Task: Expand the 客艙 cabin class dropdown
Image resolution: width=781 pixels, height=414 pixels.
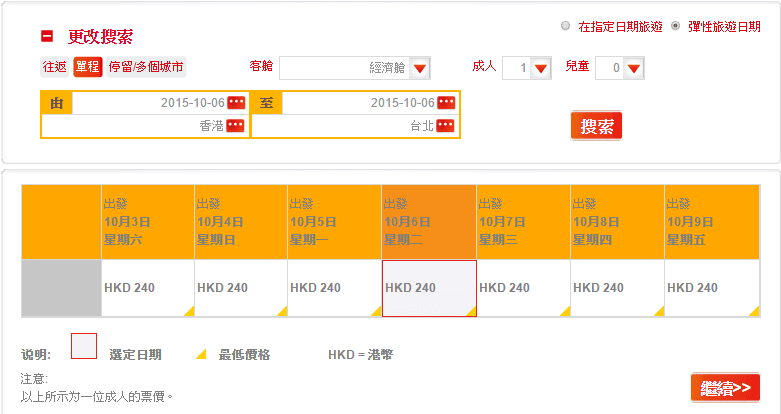Action: [x=420, y=68]
